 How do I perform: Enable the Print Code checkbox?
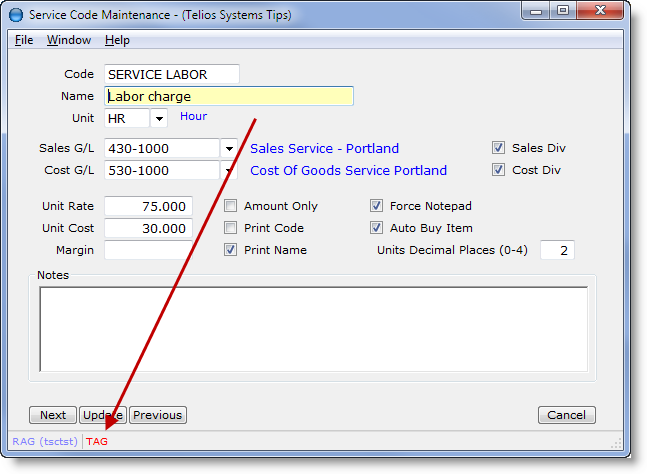point(231,228)
